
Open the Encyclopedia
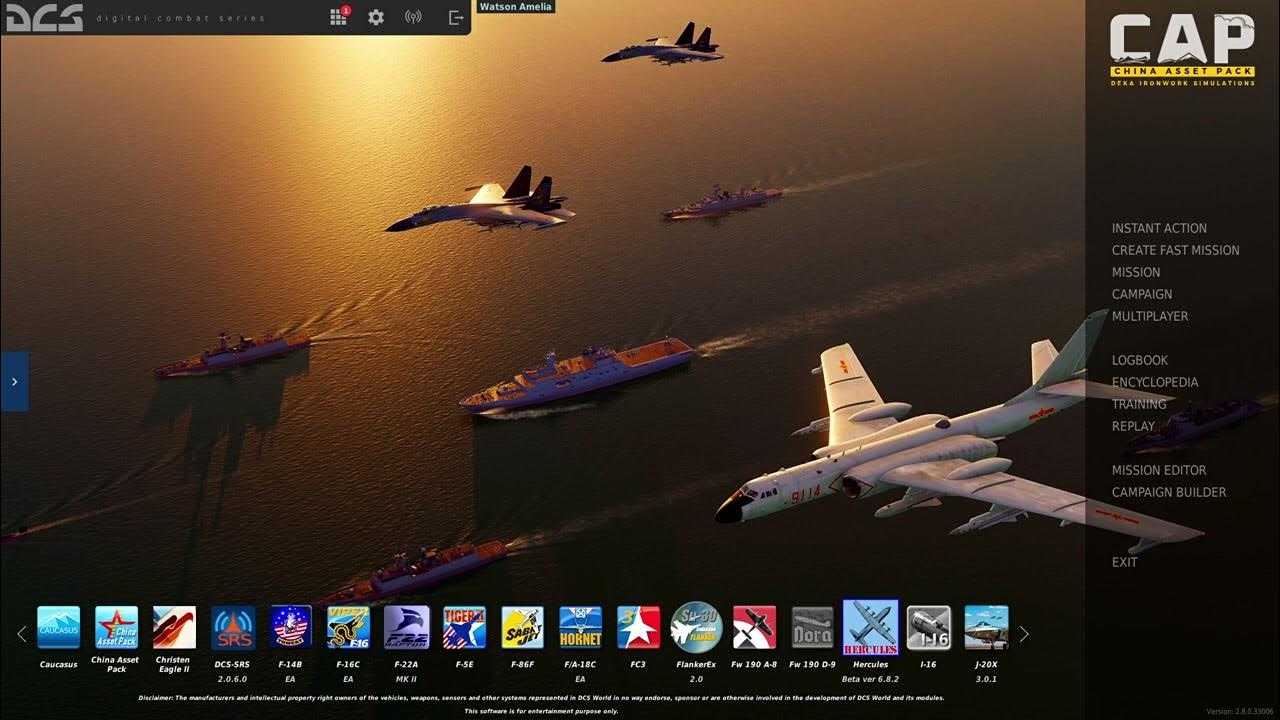(1155, 382)
